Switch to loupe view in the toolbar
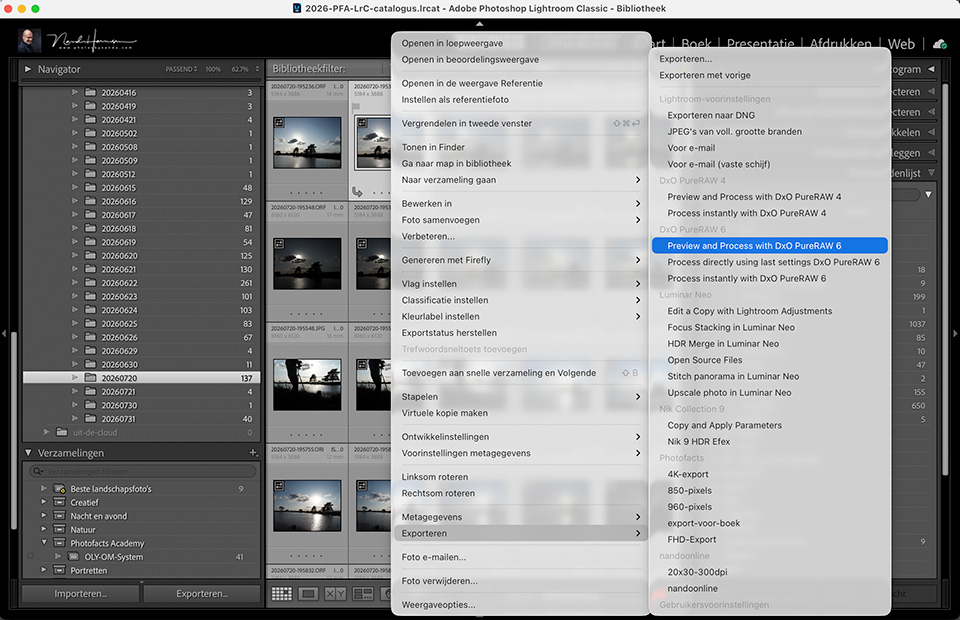Screen dimensions: 960x620 pyautogui.click(x=309, y=594)
